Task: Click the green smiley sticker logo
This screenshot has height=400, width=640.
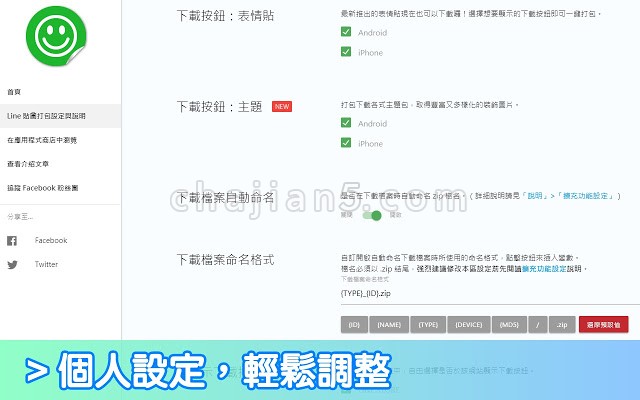Action: (56, 36)
